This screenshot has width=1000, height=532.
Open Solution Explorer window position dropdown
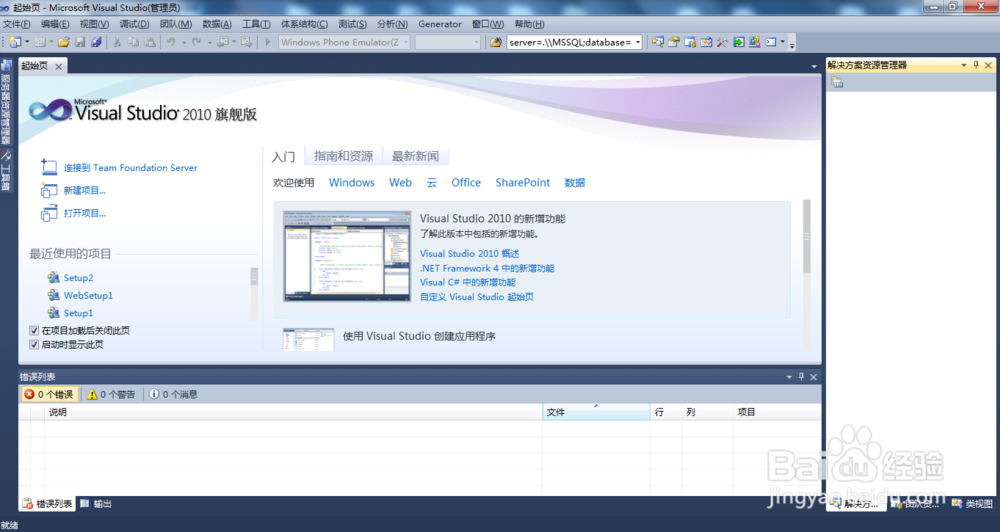coord(964,65)
